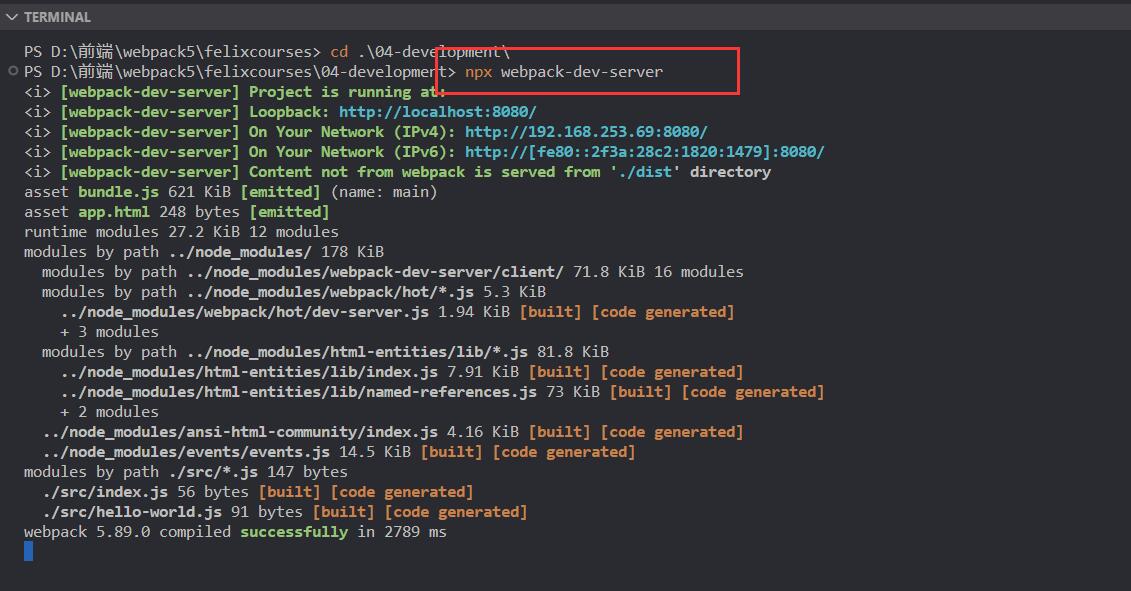The width and height of the screenshot is (1131, 591).
Task: Click the '../node_modules/webpack/hot/dev-server.js' path
Action: [x=245, y=312]
